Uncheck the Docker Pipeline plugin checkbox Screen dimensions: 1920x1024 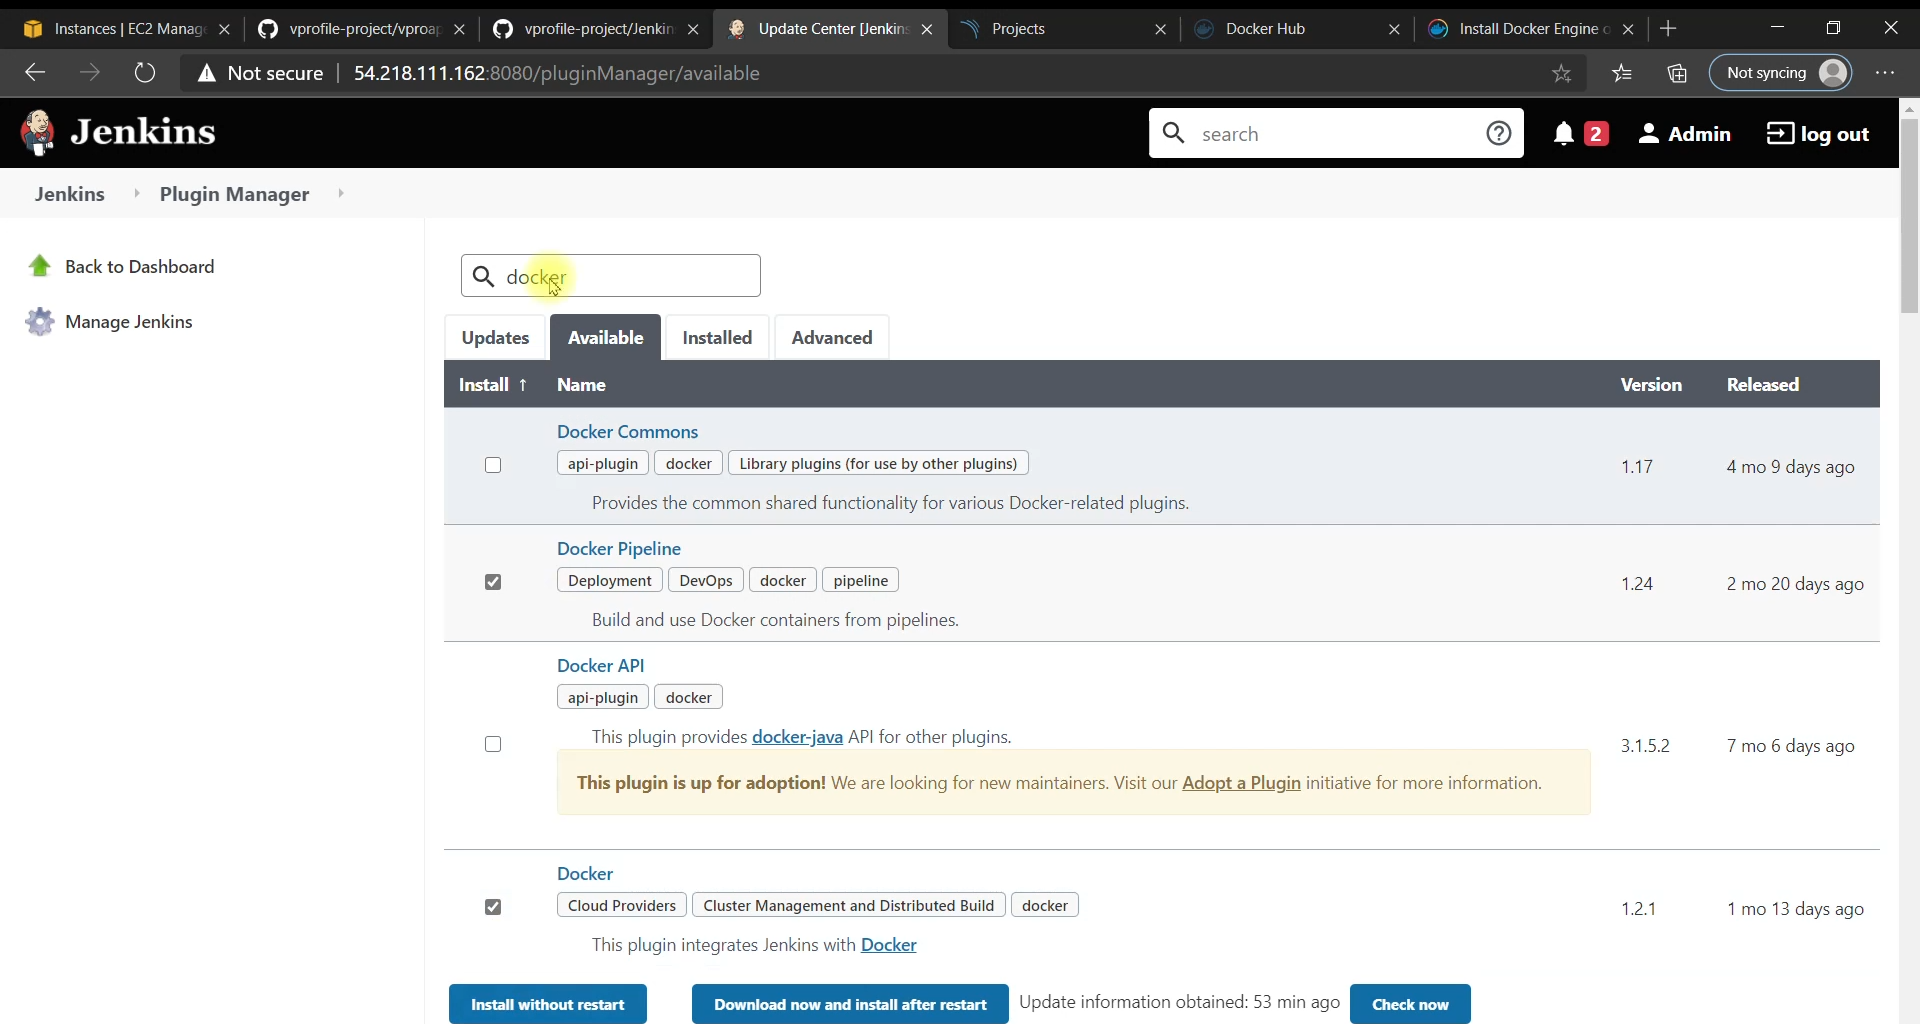493,582
